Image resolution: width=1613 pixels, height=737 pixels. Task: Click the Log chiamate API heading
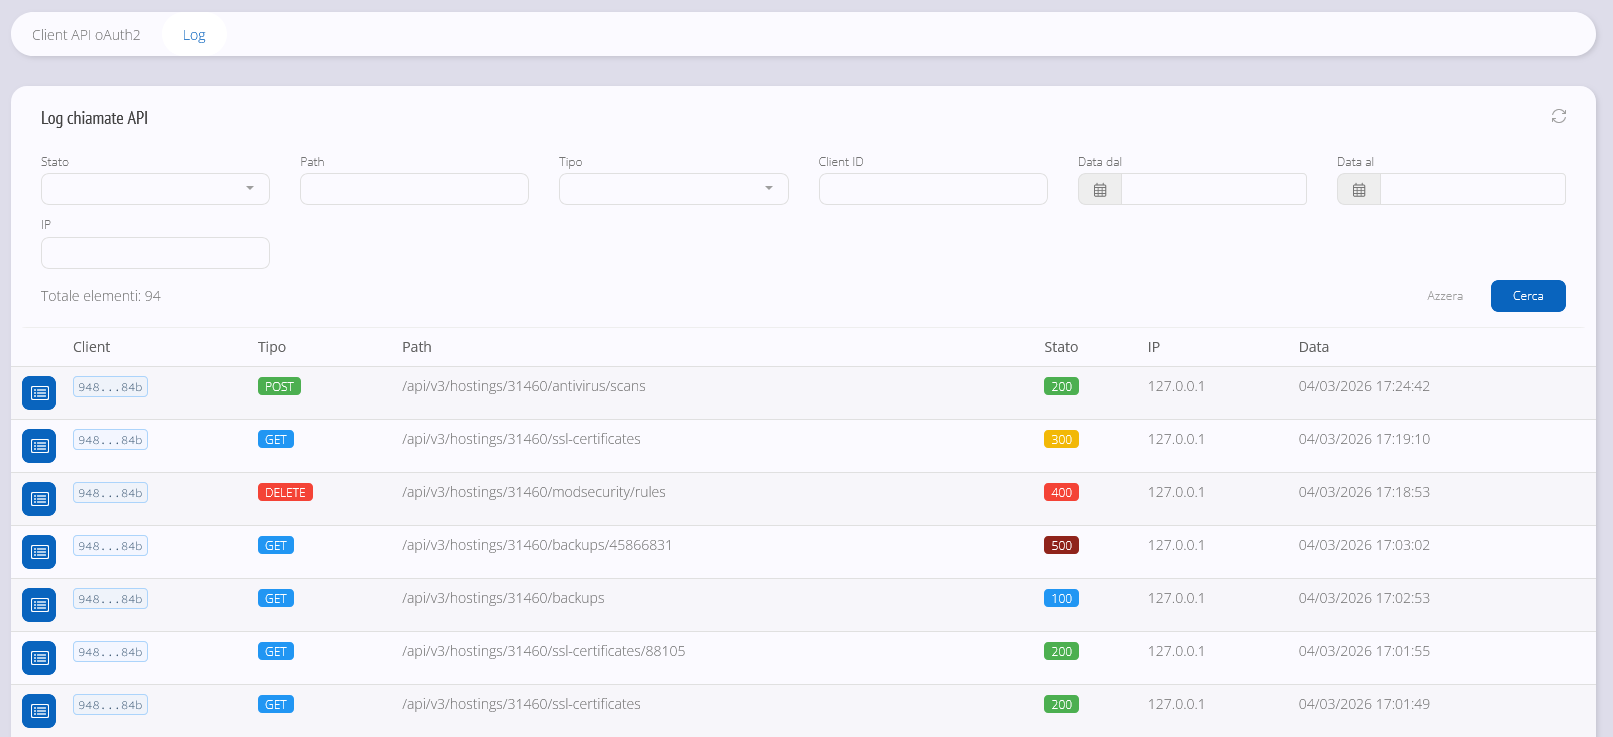click(x=94, y=118)
